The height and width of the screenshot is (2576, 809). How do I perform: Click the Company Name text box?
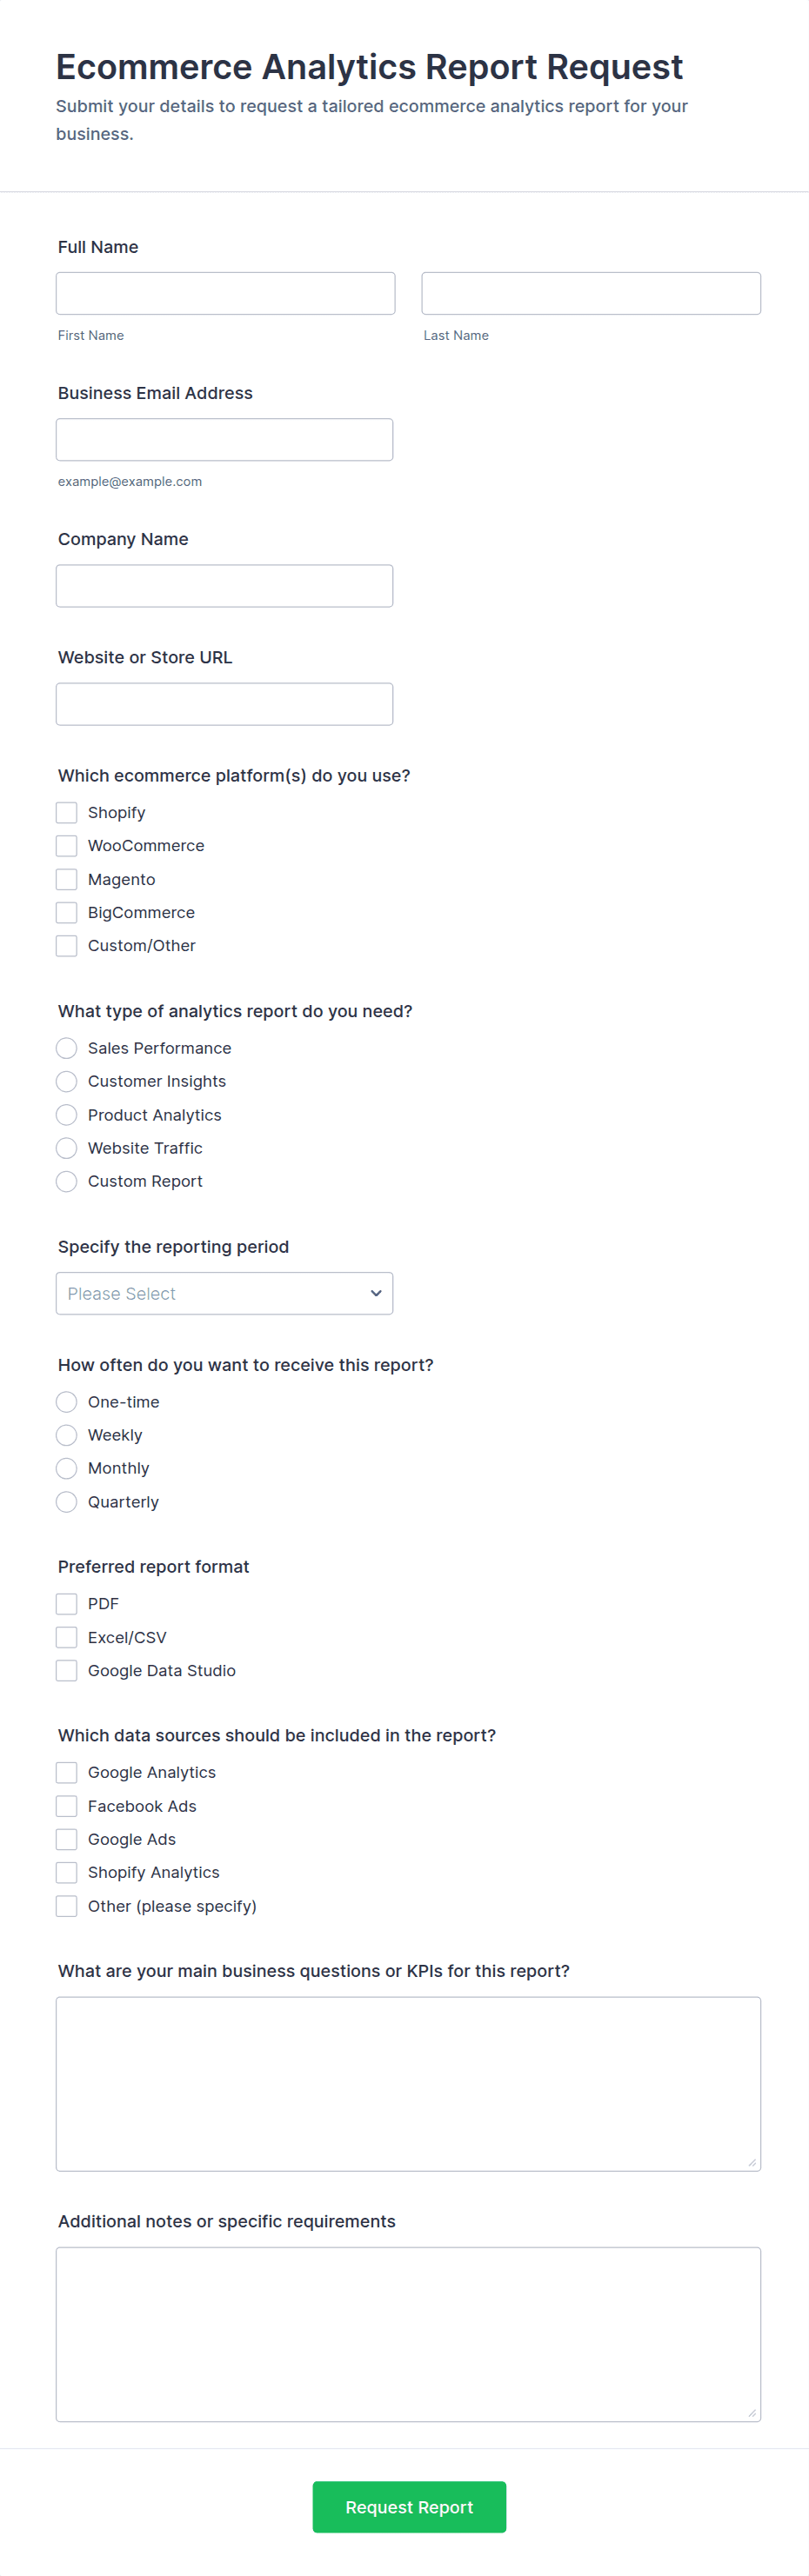pos(224,585)
